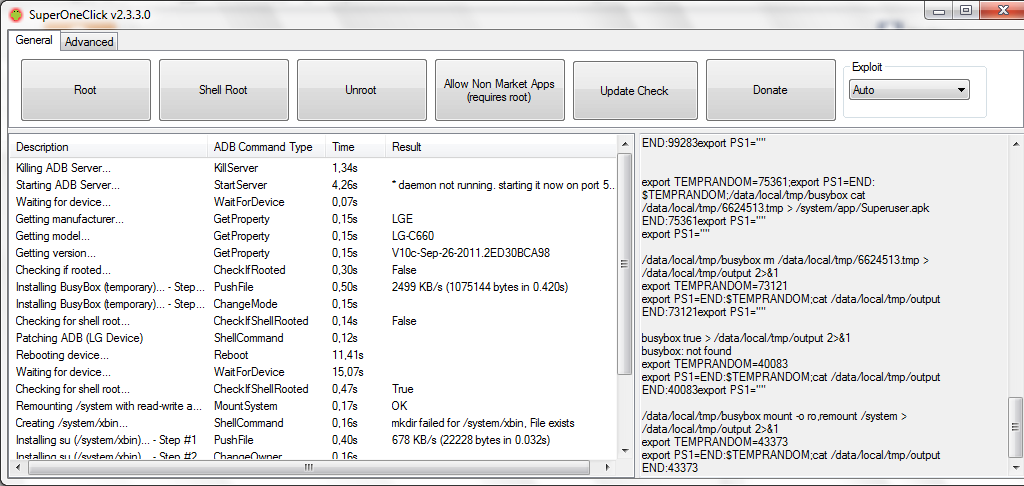
Task: Select the General tab
Action: tap(34, 40)
